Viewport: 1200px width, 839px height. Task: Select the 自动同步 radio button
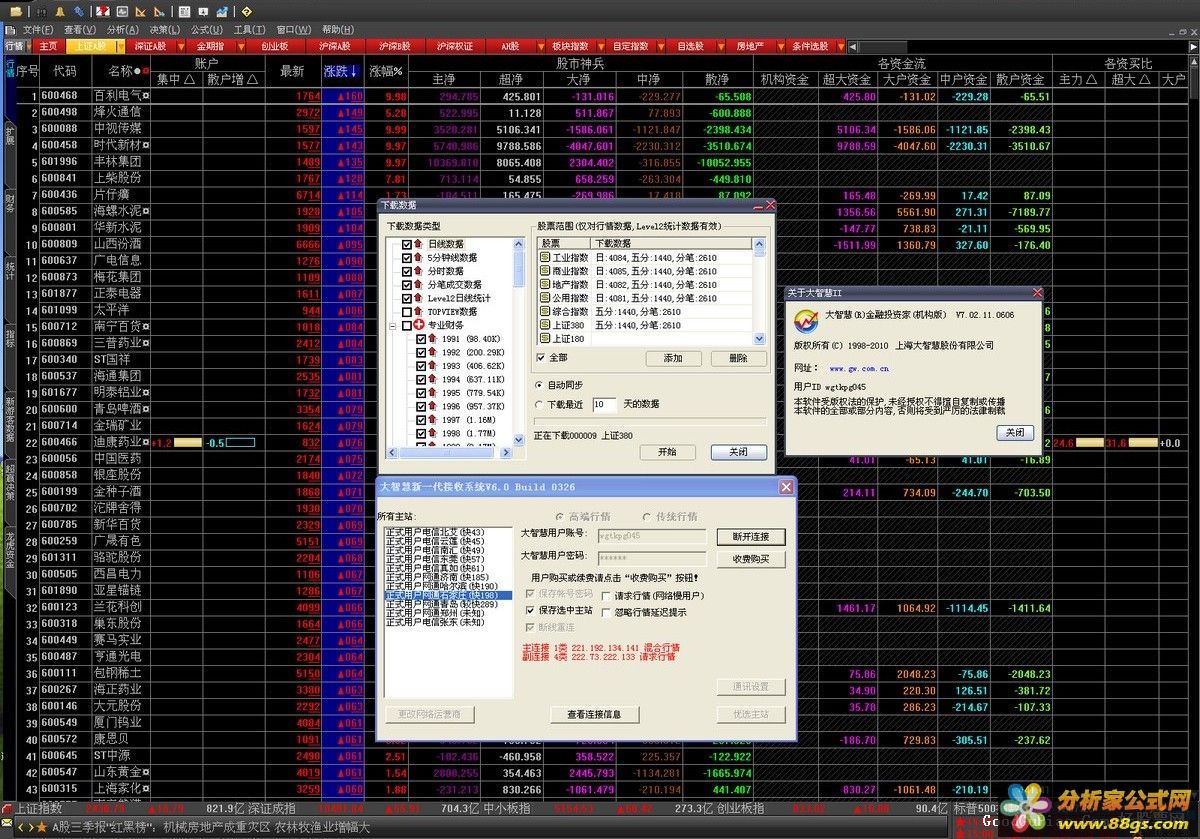pos(540,385)
